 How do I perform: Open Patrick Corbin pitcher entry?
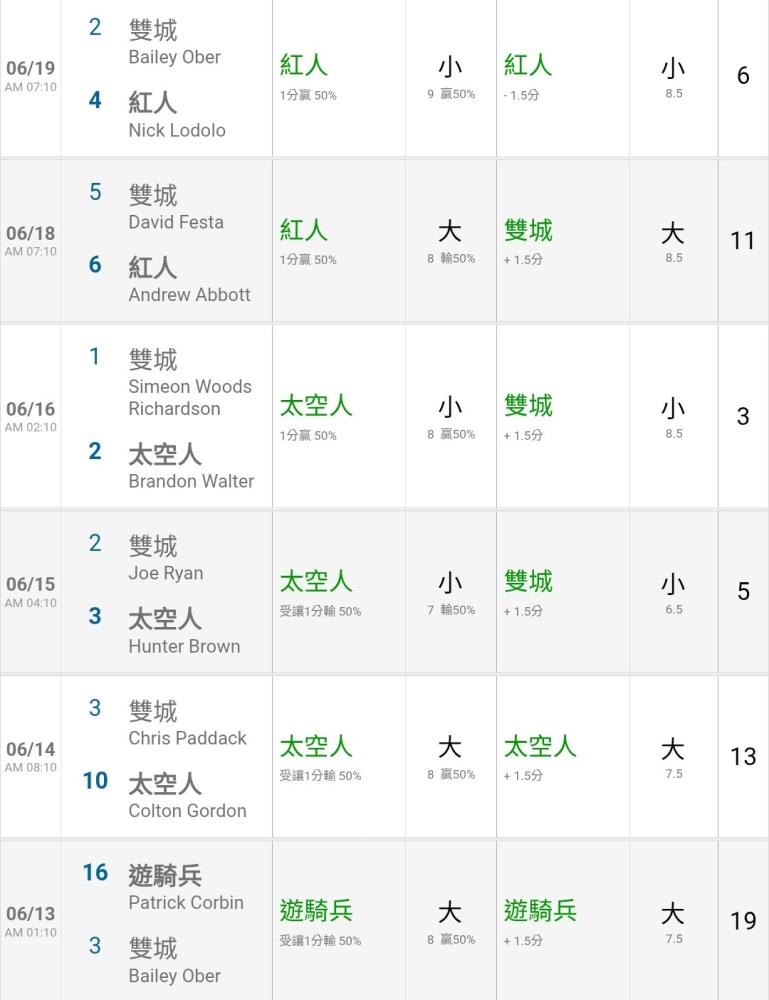(x=186, y=902)
